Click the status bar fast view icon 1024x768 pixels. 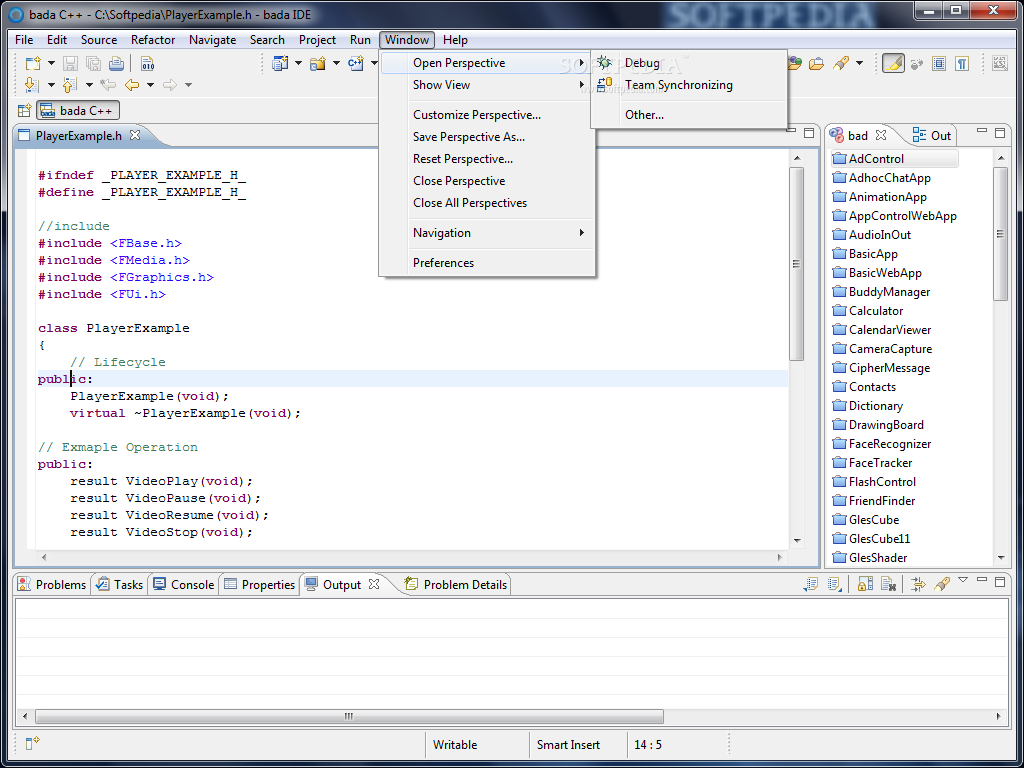[32, 743]
